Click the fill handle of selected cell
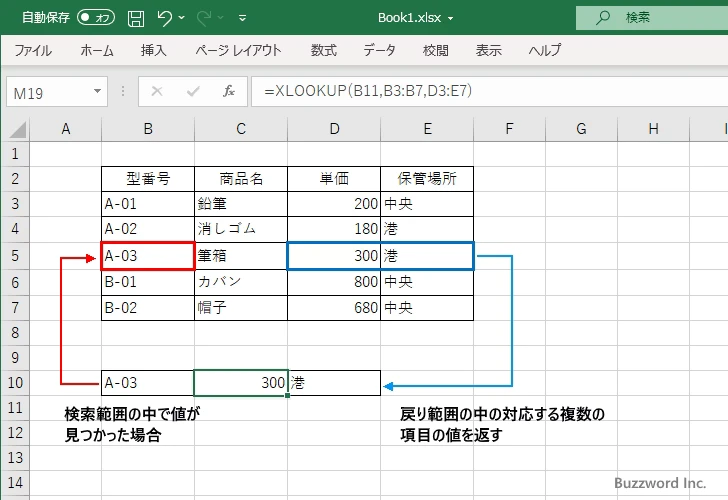The width and height of the screenshot is (728, 500). click(288, 396)
